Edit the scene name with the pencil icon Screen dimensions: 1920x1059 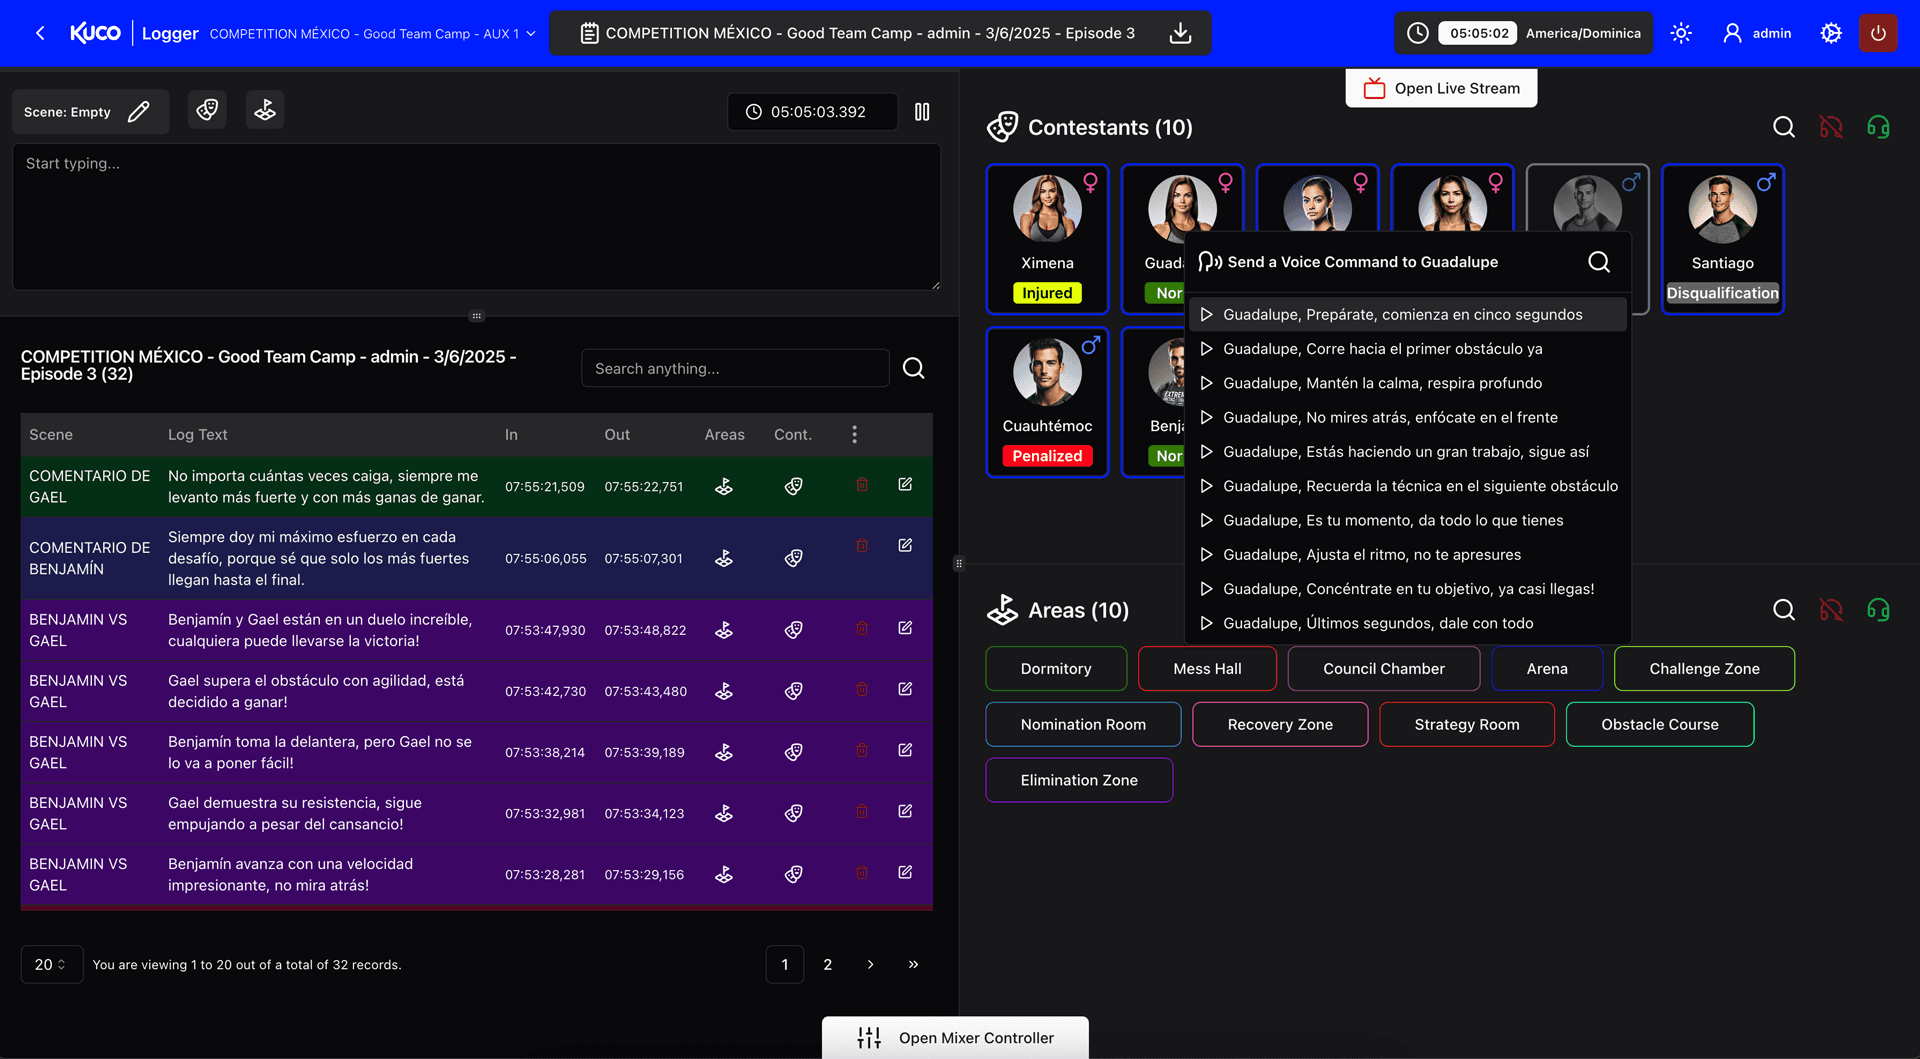coord(139,111)
